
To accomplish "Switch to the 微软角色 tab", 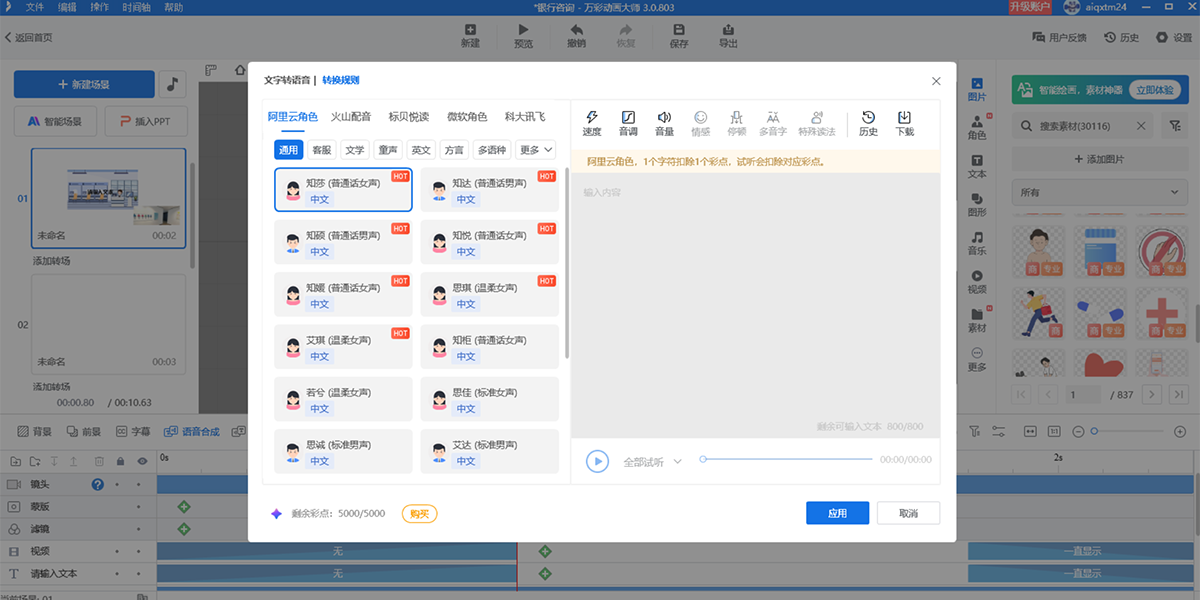I will 467,117.
